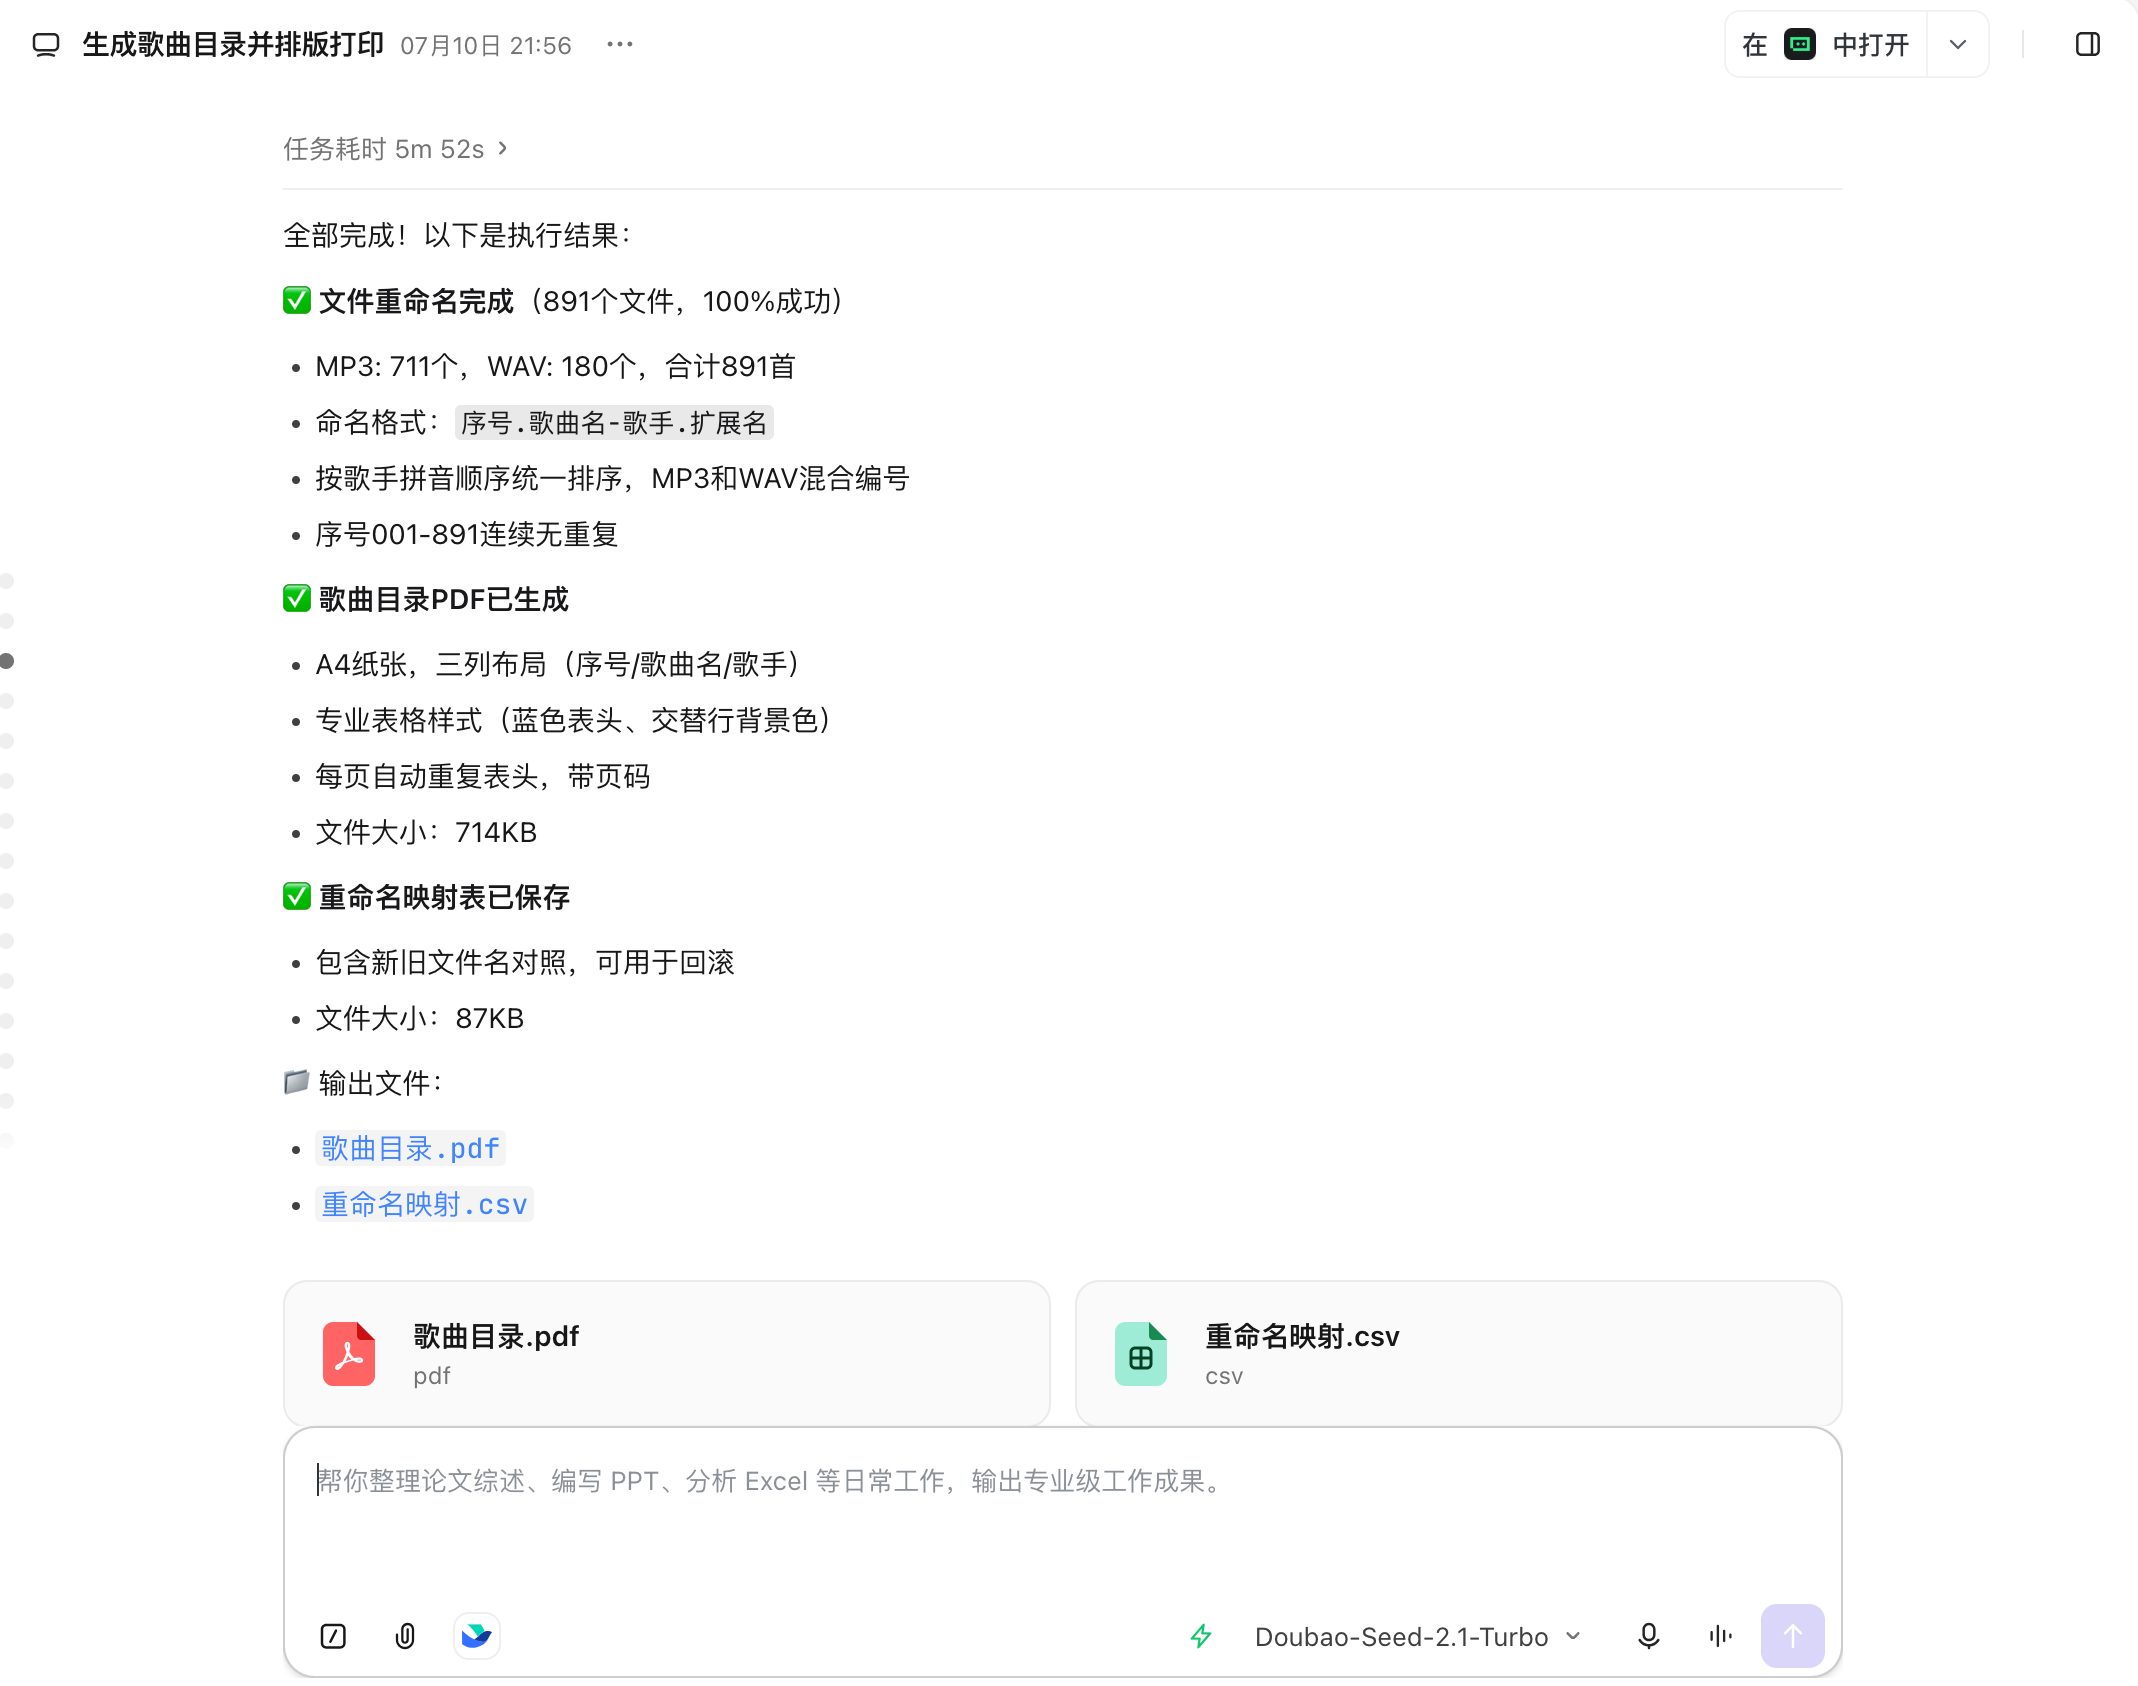The width and height of the screenshot is (2138, 1686).
Task: Click the 文件大小: 714KB line
Action: pos(427,833)
